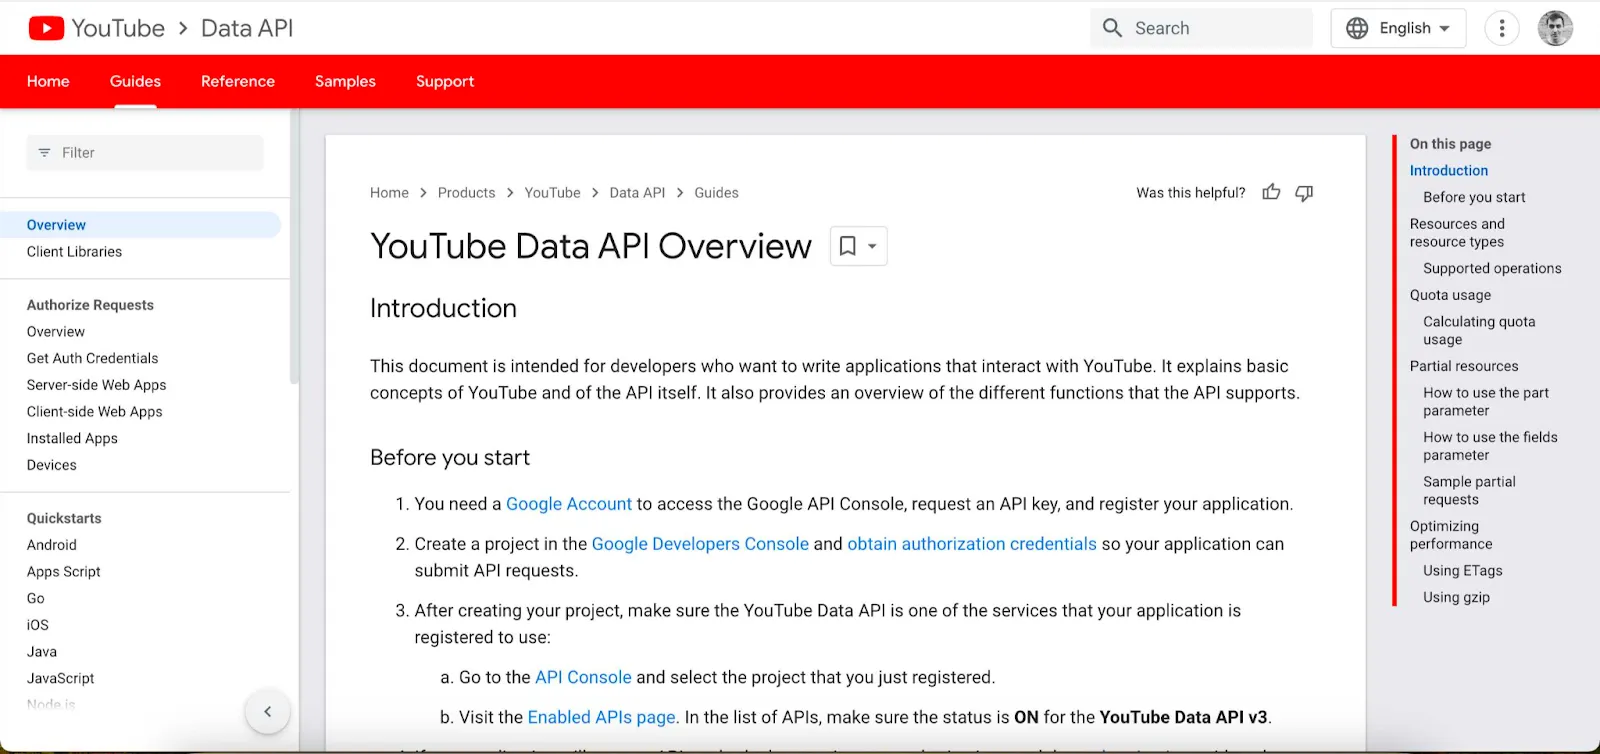Image resolution: width=1600 pixels, height=754 pixels.
Task: Click the sidebar Filter input field
Action: coord(145,153)
